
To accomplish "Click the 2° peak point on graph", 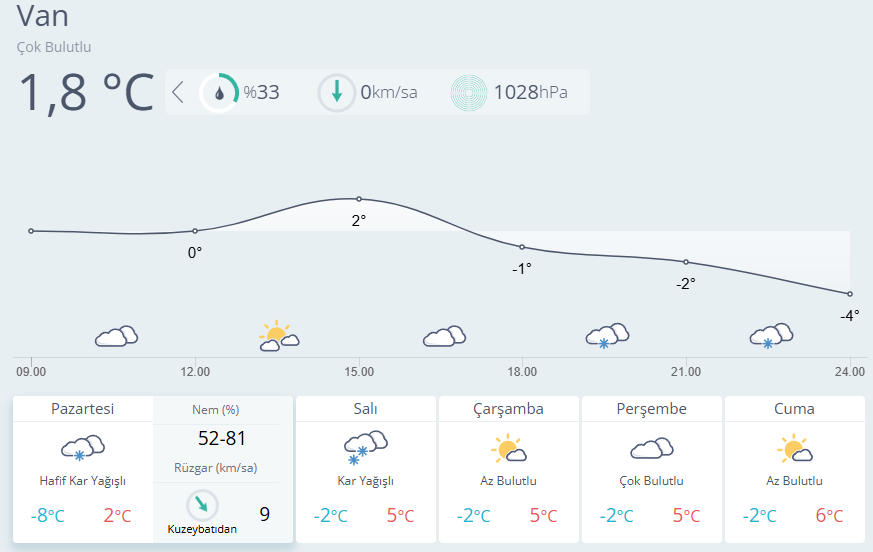I will 359,199.
